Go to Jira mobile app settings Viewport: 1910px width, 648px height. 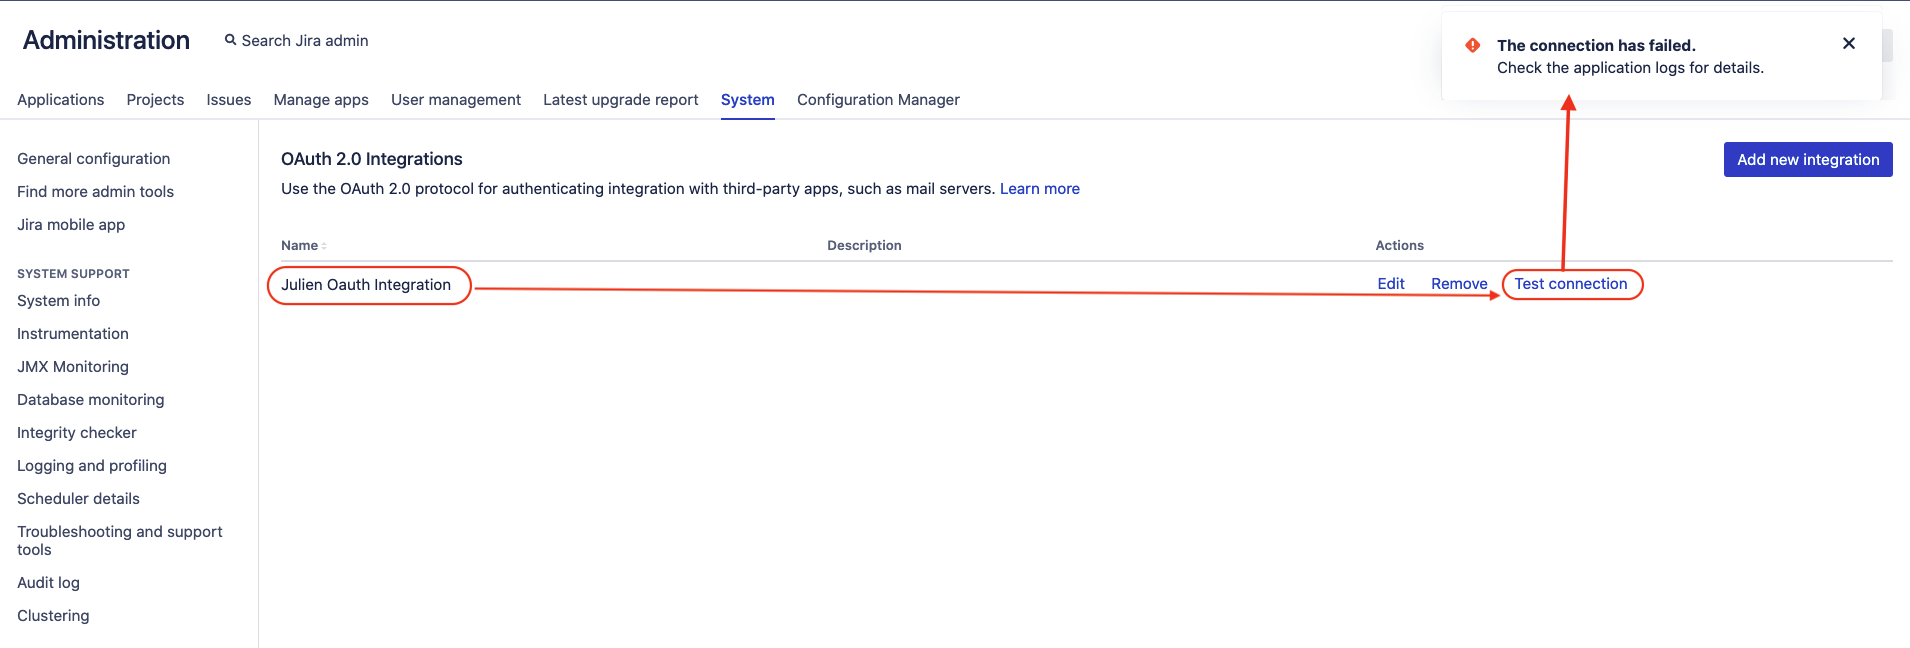point(71,225)
